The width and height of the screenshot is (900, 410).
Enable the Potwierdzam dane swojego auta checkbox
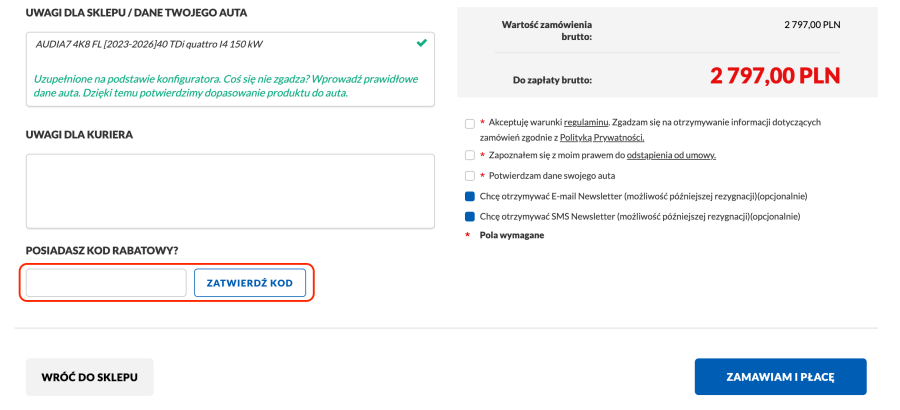click(x=470, y=176)
